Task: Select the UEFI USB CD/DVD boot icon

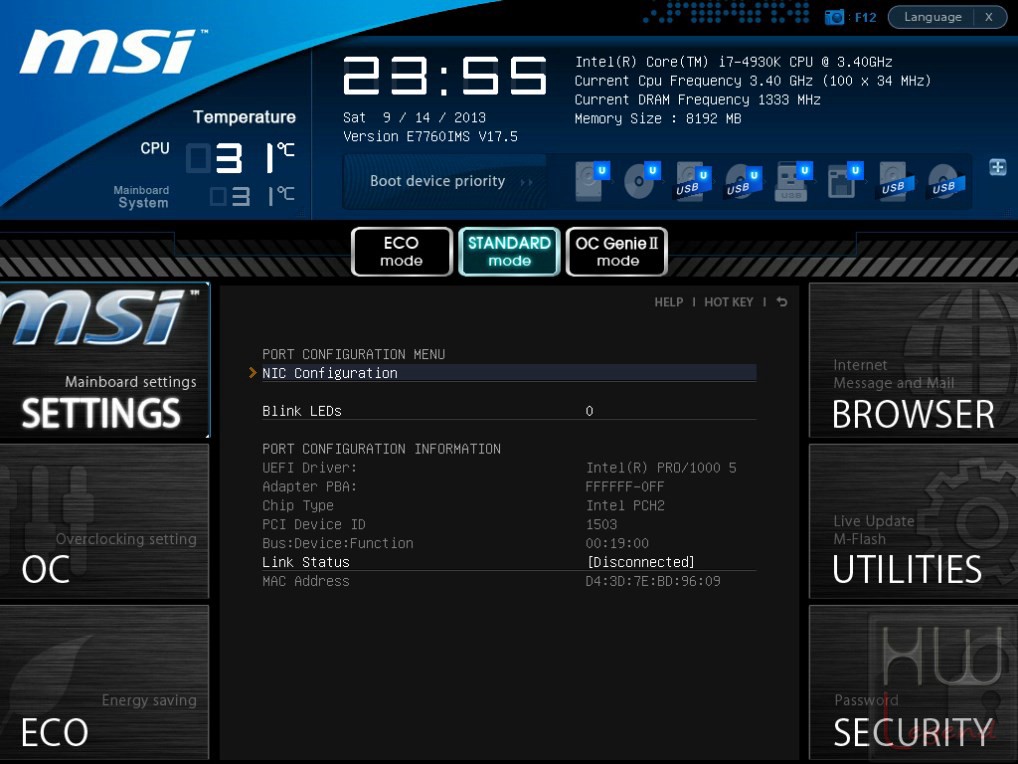Action: [743, 181]
